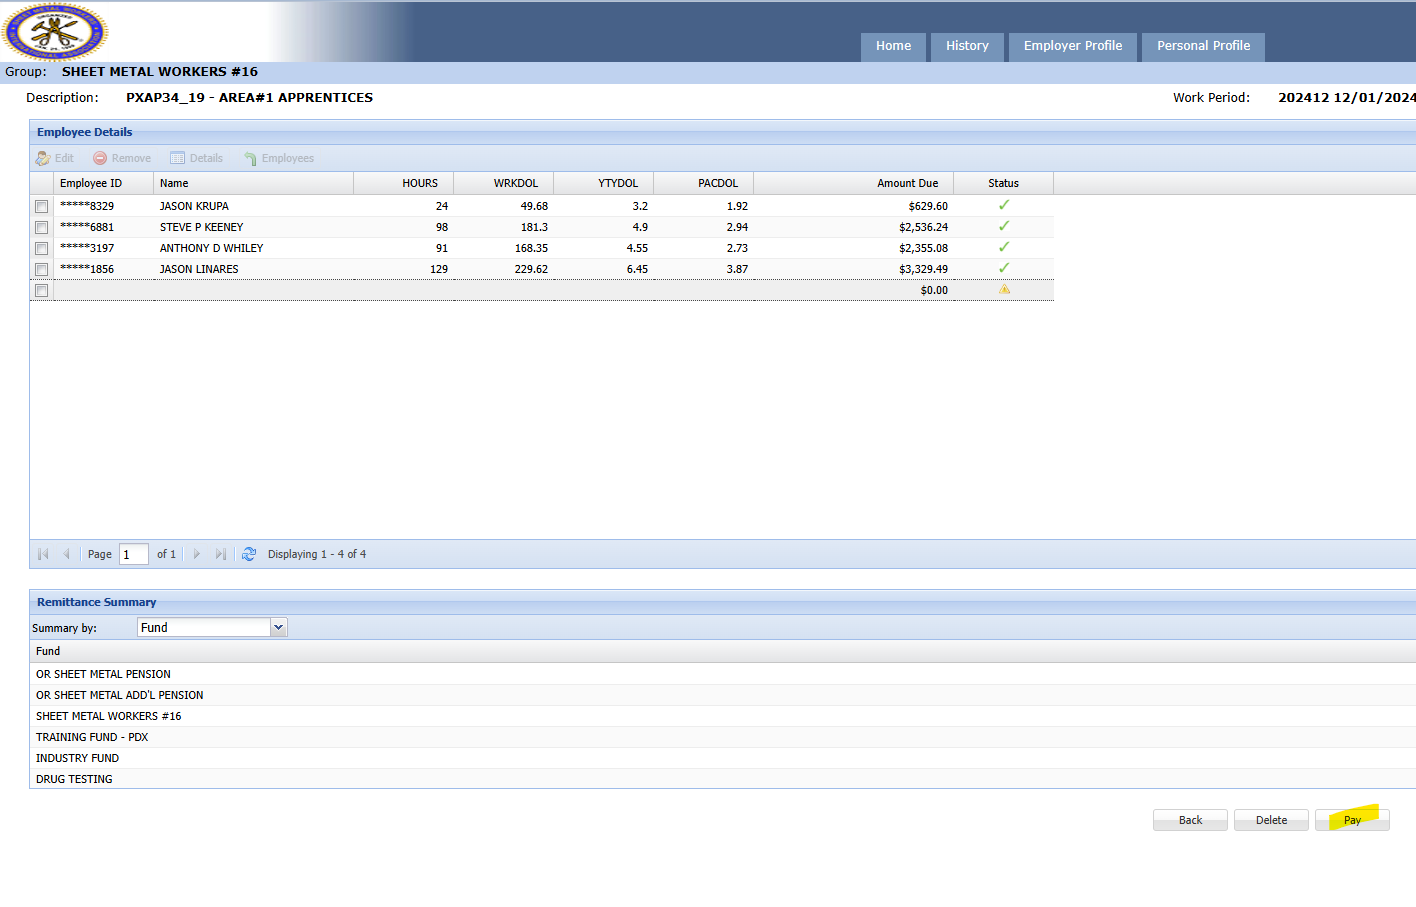This screenshot has height=907, width=1416.
Task: Click employee ID *****1856
Action: pos(87,269)
